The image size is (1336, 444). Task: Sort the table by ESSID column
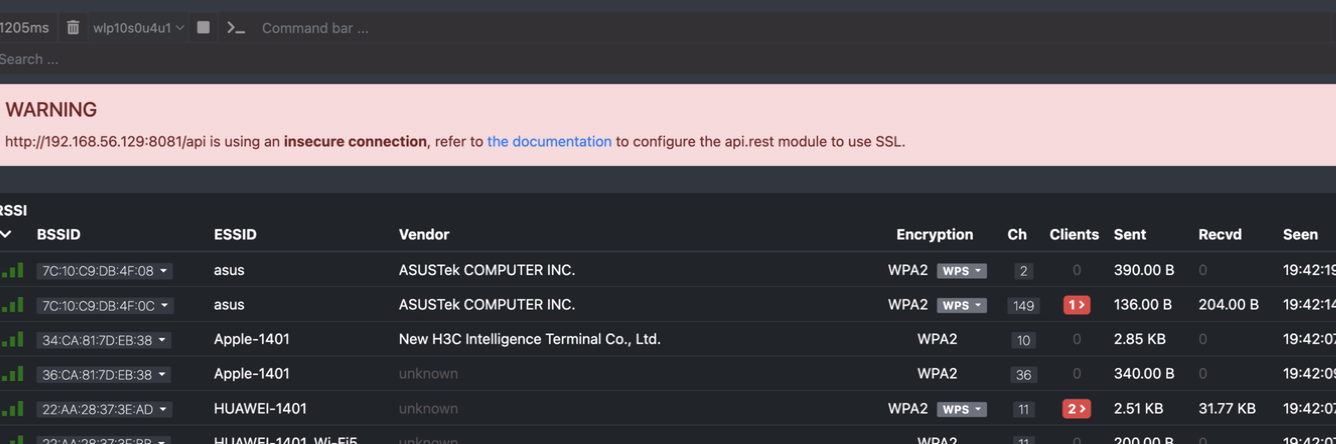point(235,234)
